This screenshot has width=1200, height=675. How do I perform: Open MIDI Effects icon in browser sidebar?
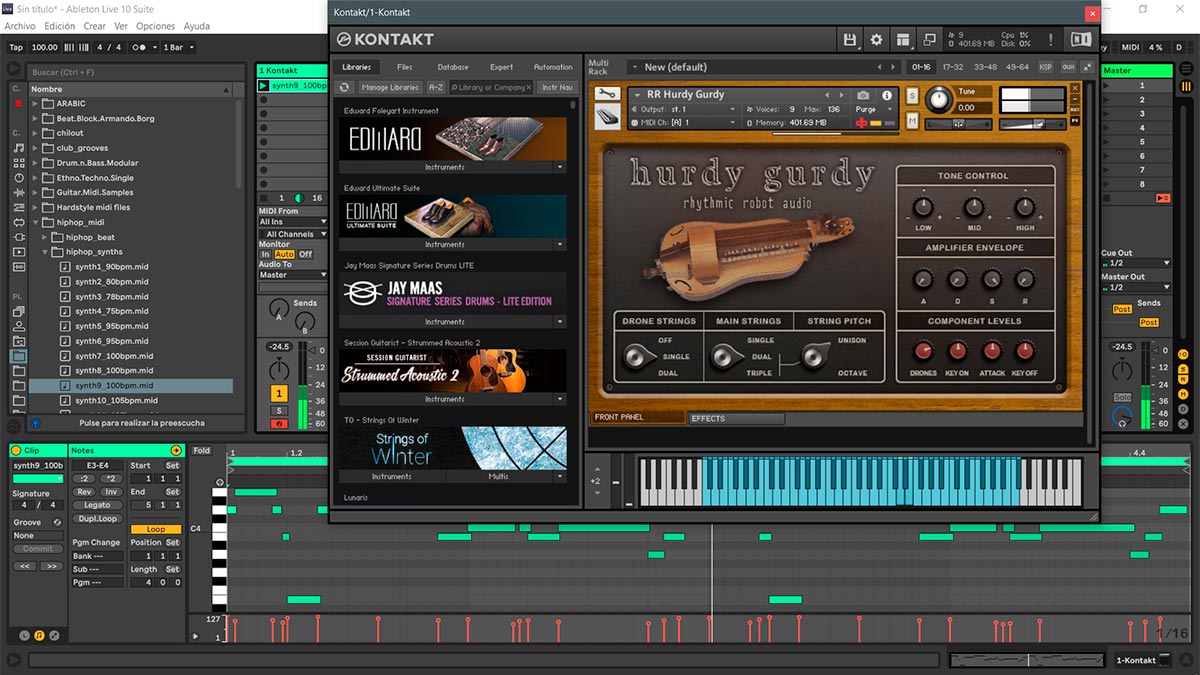click(18, 207)
